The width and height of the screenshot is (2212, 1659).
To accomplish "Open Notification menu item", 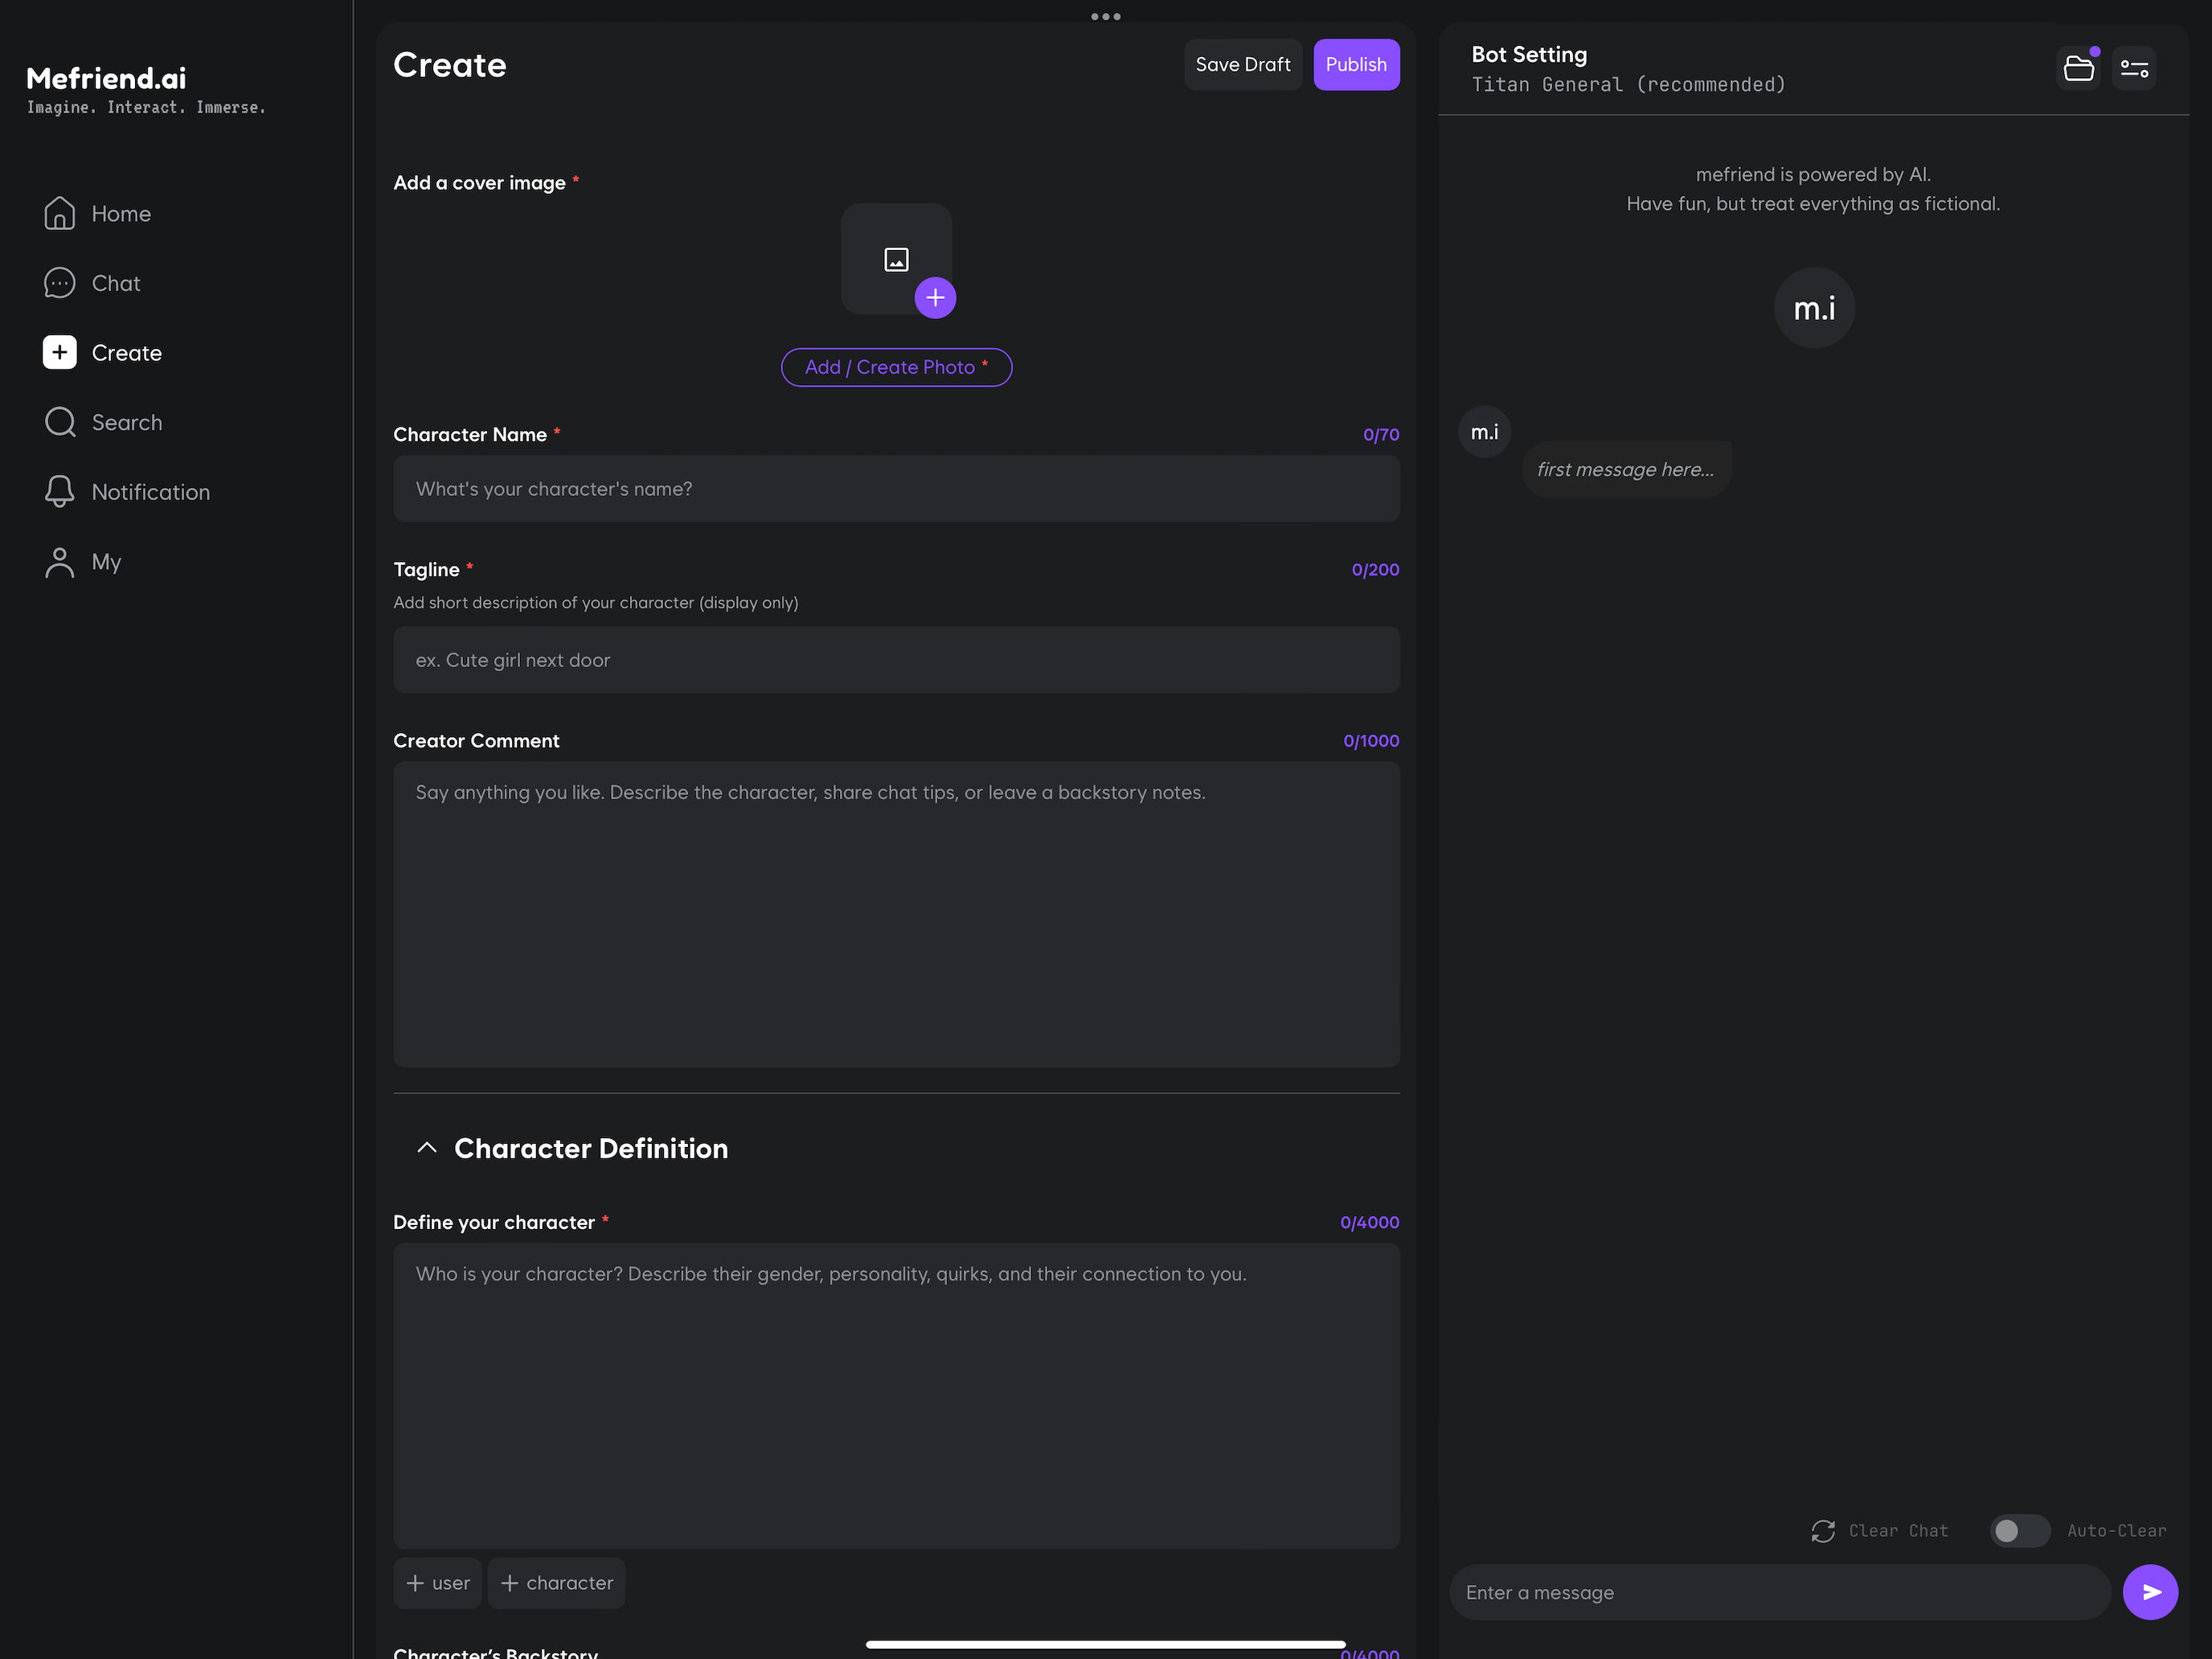I will 150,491.
